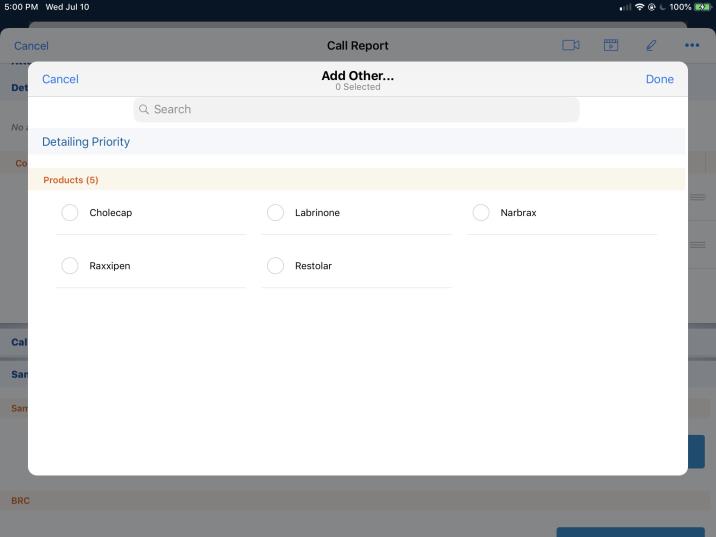Tap the magnifier icon in search bar
716x537 pixels.
[144, 109]
